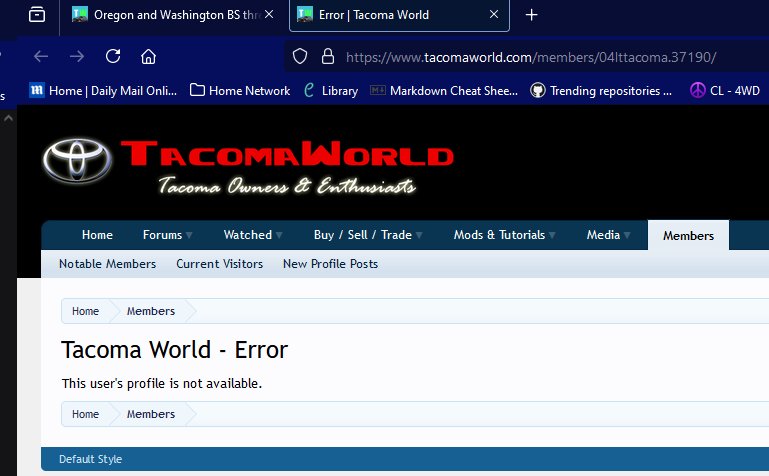Reload the current page

pos(113,56)
